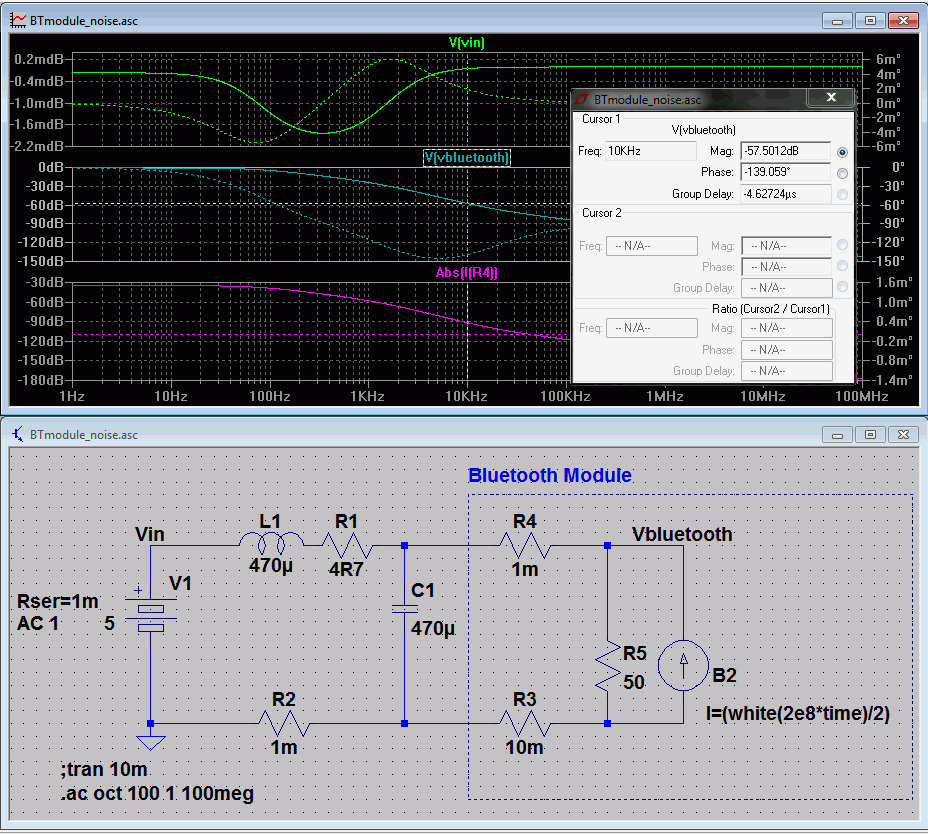Image resolution: width=928 pixels, height=834 pixels.
Task: Close the cursor readout dialog
Action: [831, 98]
